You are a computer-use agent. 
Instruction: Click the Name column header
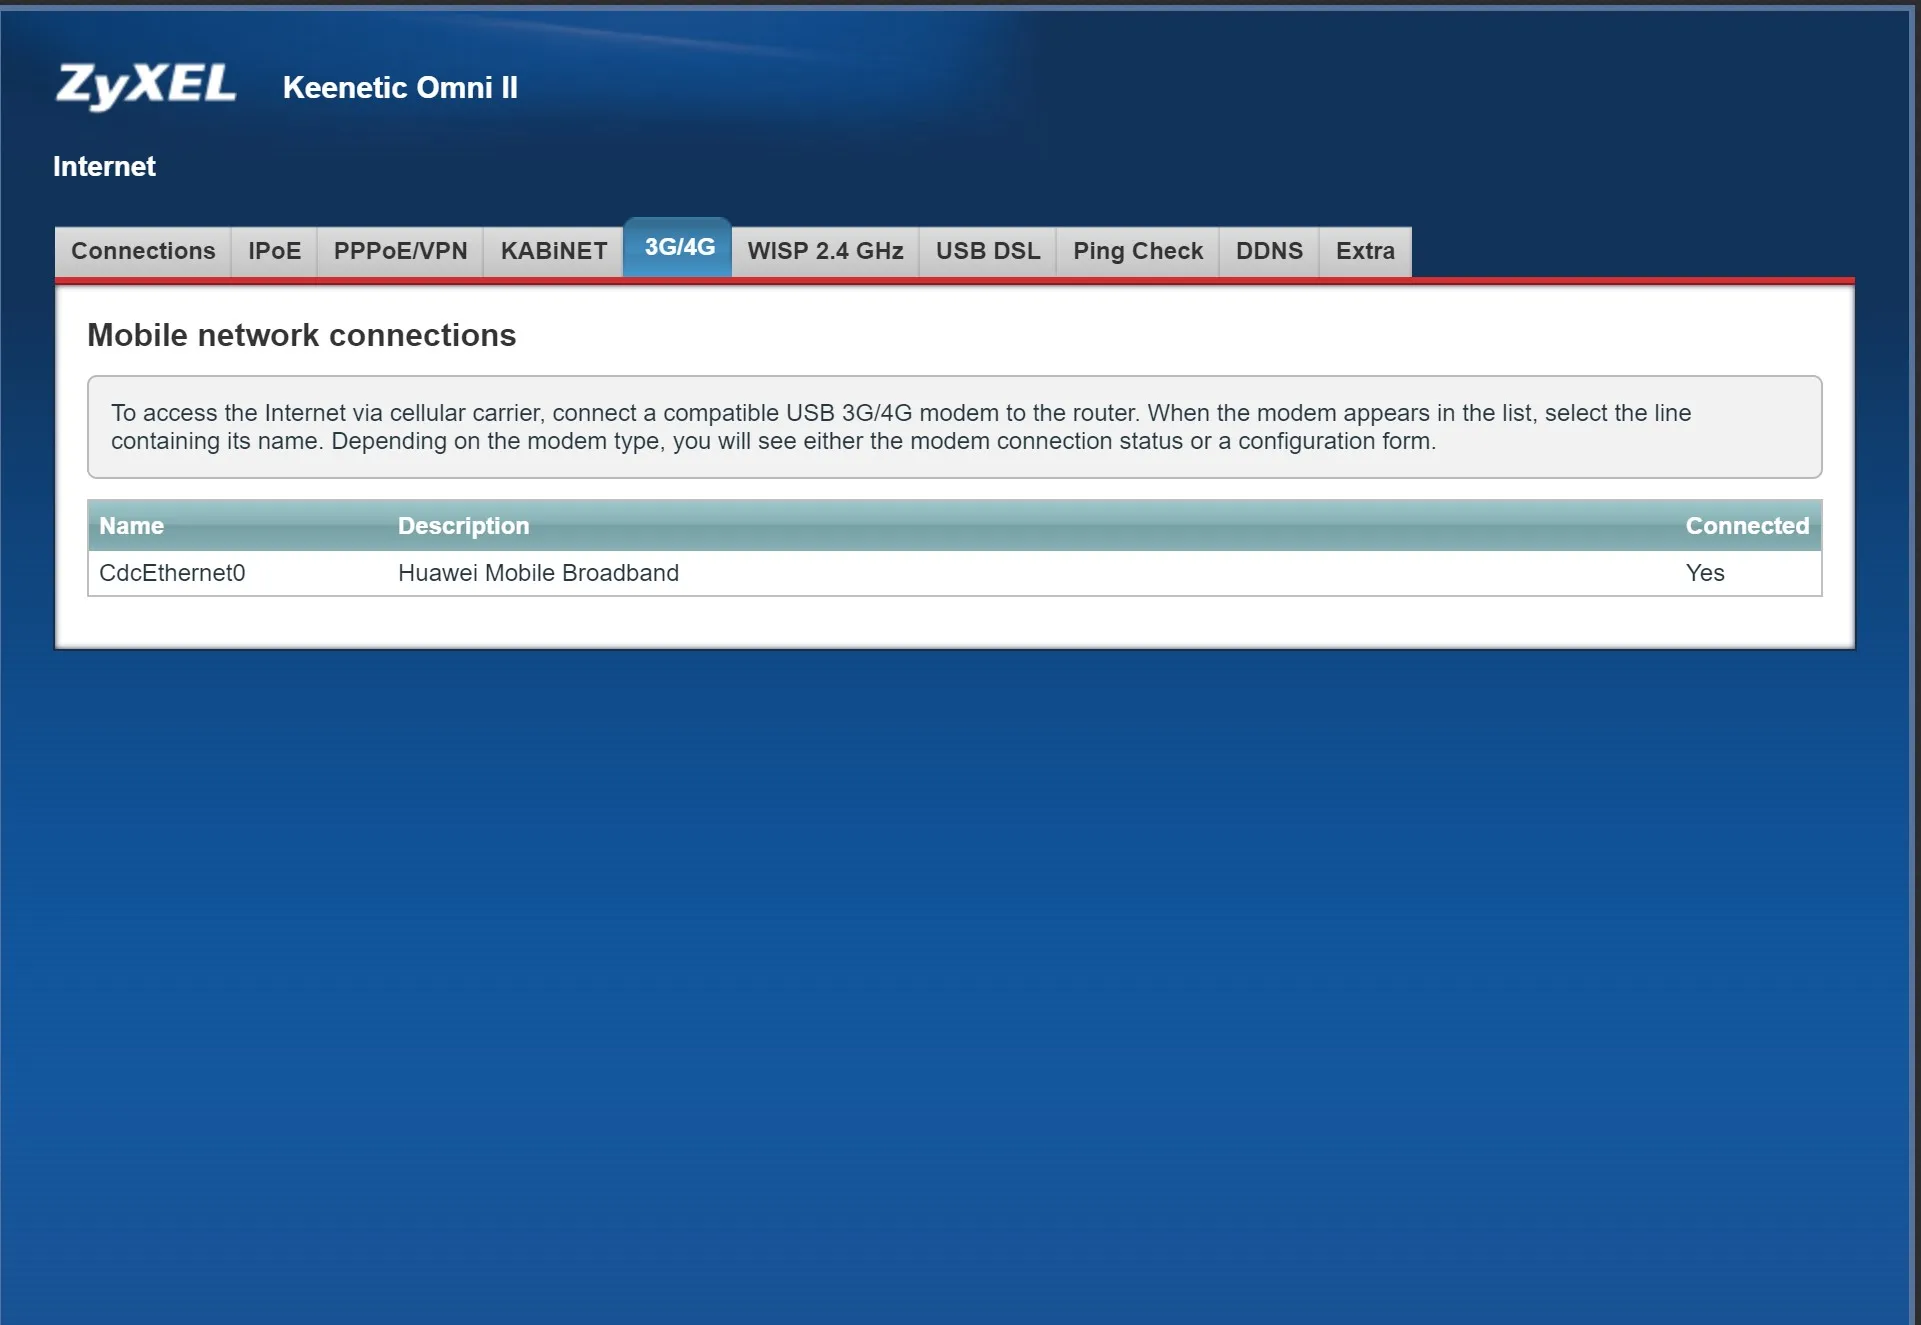pos(131,526)
